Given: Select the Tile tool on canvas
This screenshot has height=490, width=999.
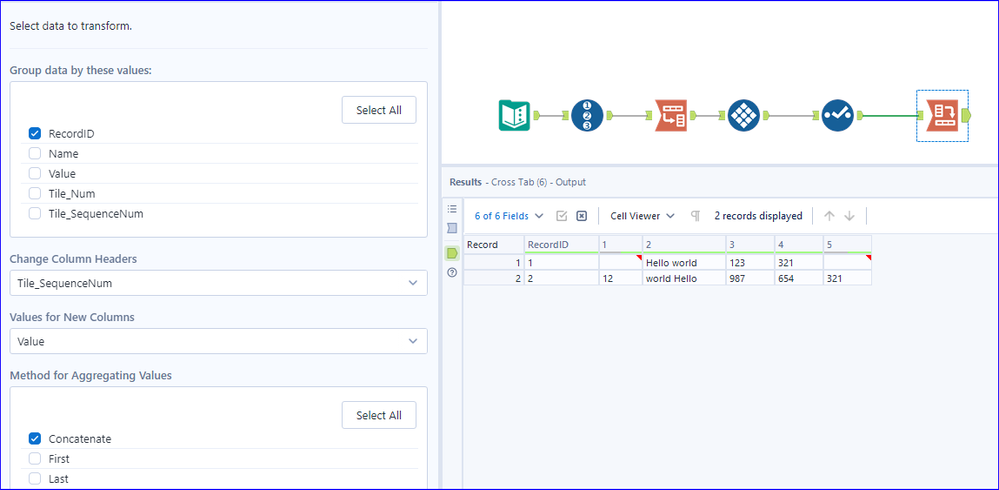Looking at the screenshot, I should [744, 115].
